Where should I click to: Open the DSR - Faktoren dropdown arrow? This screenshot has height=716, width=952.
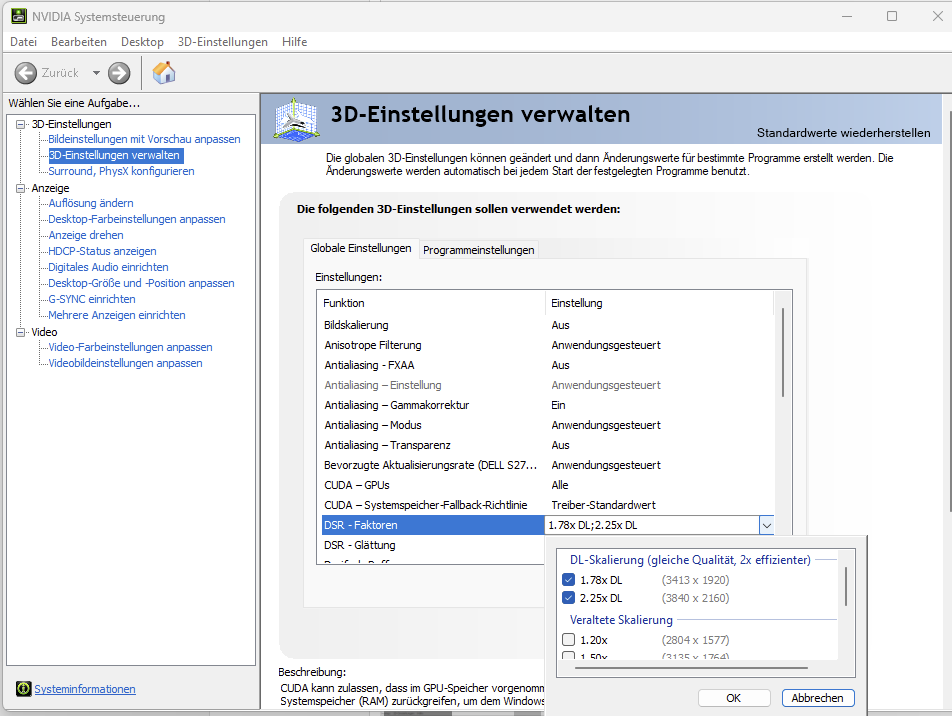click(766, 525)
